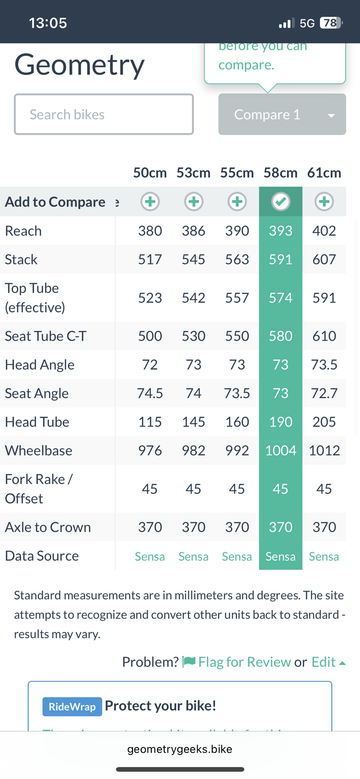The image size is (360, 779).
Task: Tap the geometrygeeks.bike address bar
Action: pyautogui.click(x=180, y=749)
